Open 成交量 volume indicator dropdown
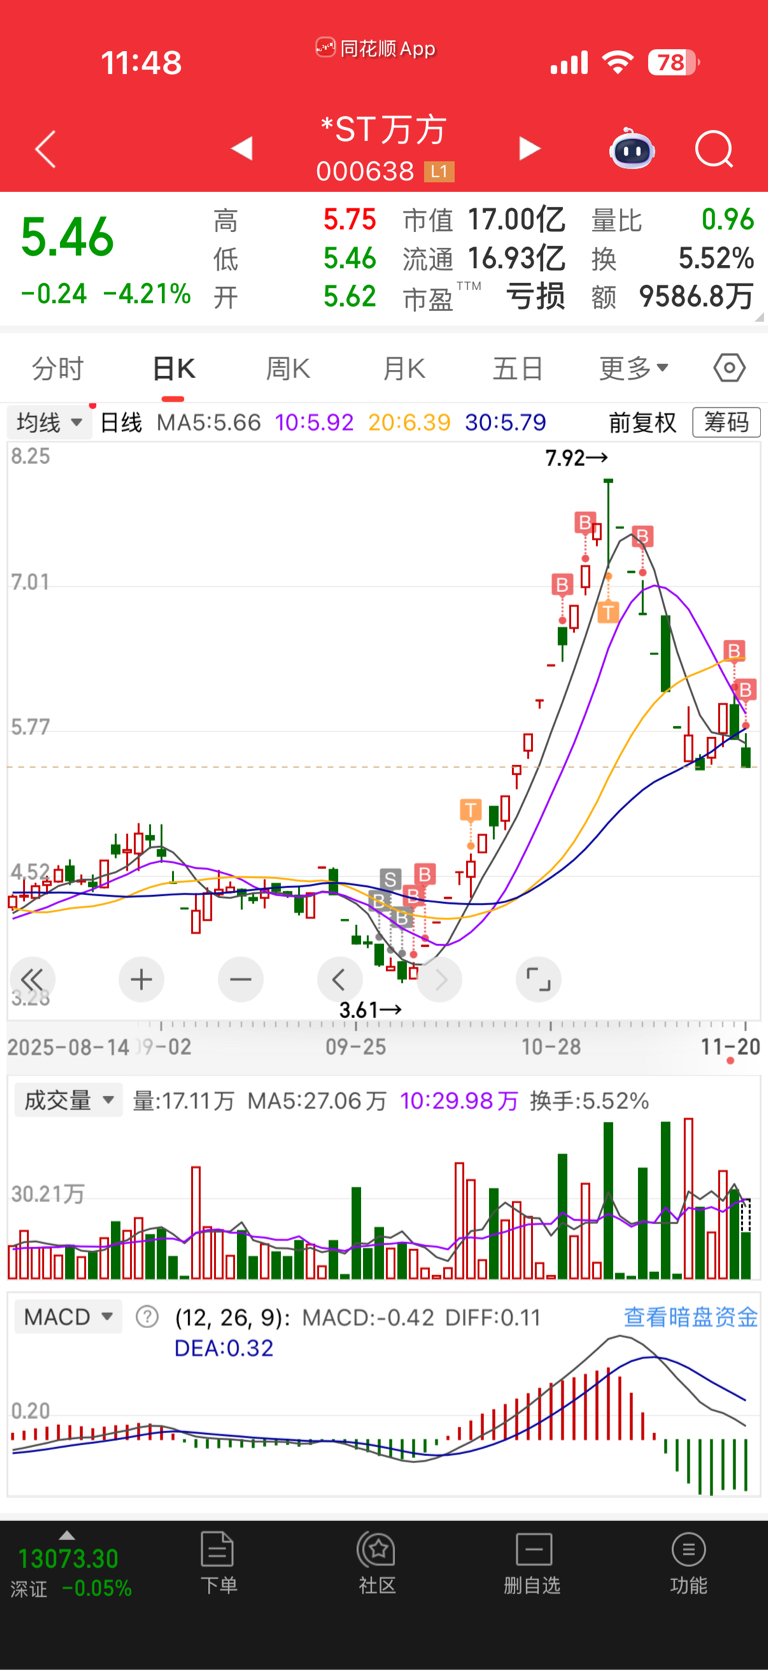This screenshot has height=1670, width=768. tap(68, 1100)
